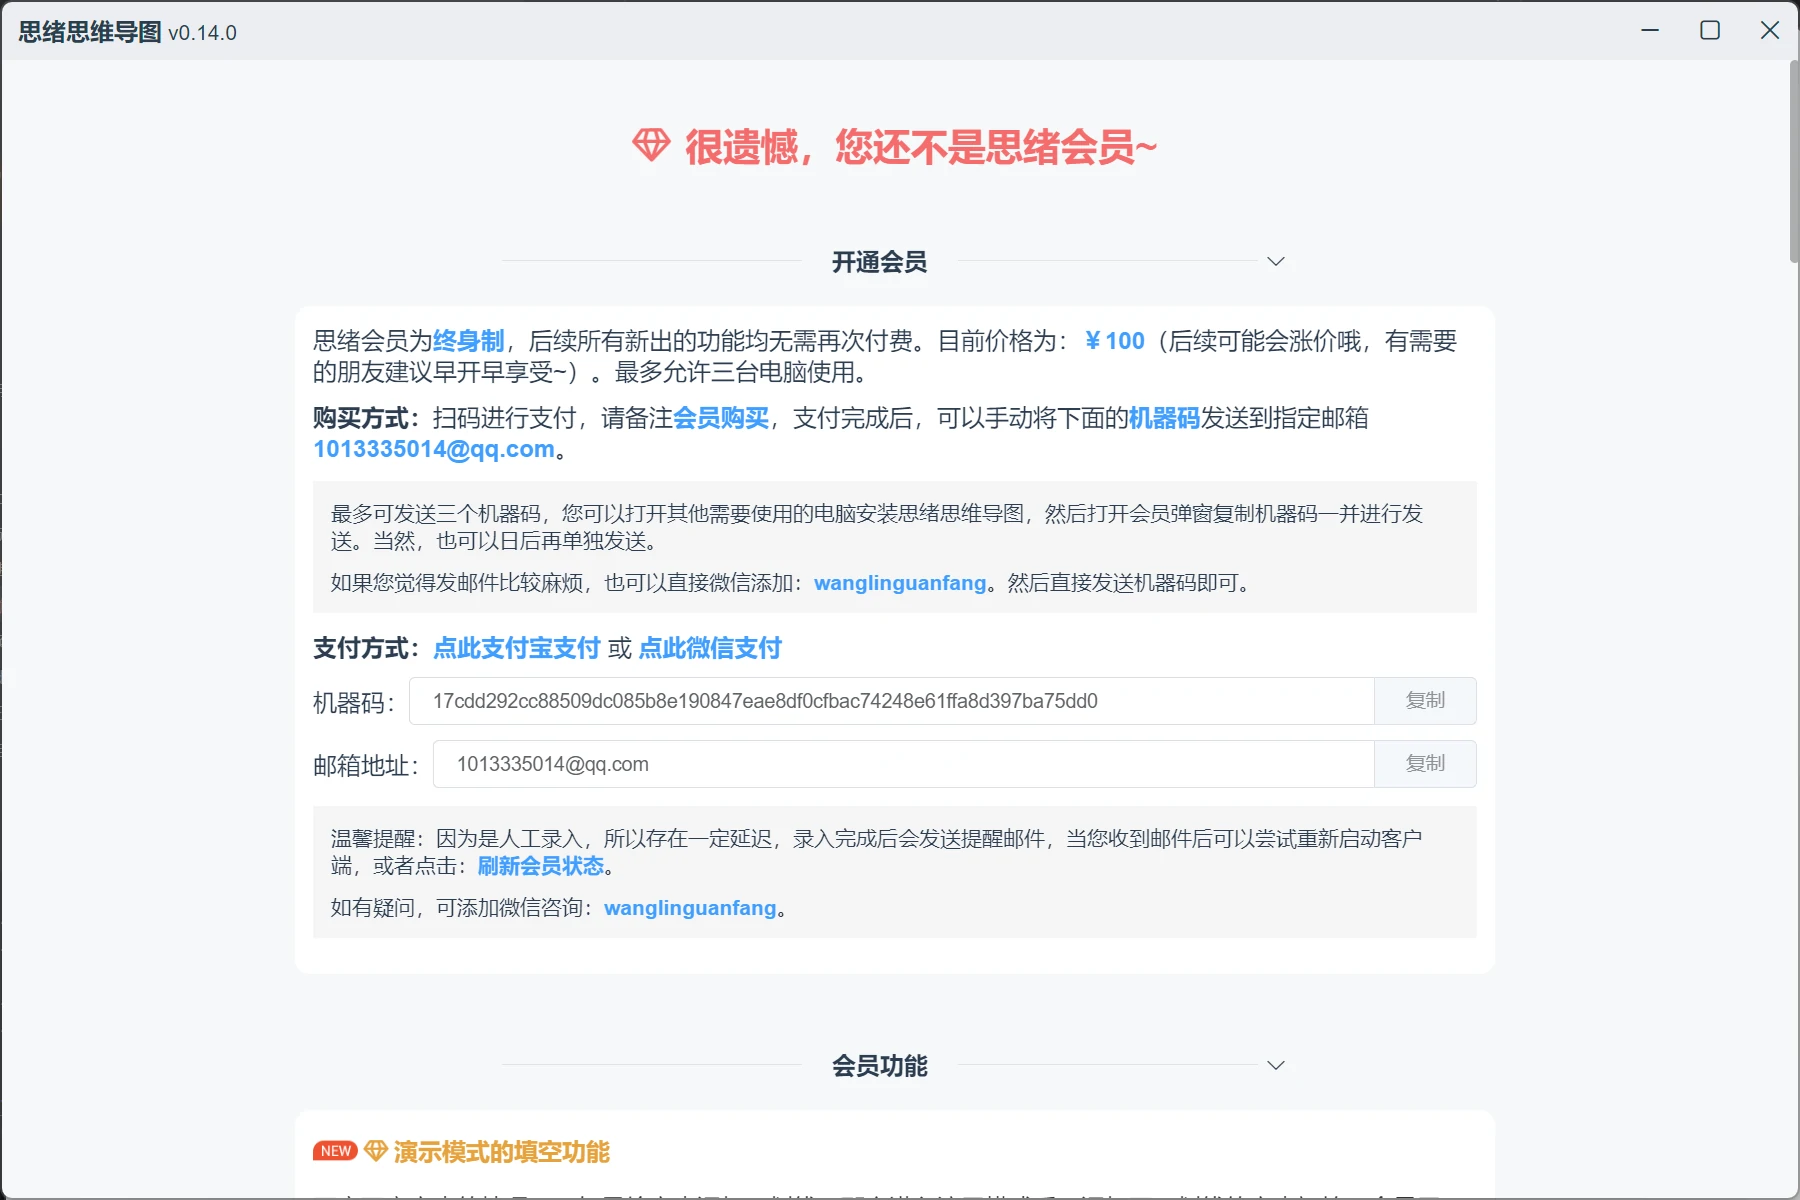Click the blue 1013335014@qq.com email link
1800x1200 pixels.
434,449
